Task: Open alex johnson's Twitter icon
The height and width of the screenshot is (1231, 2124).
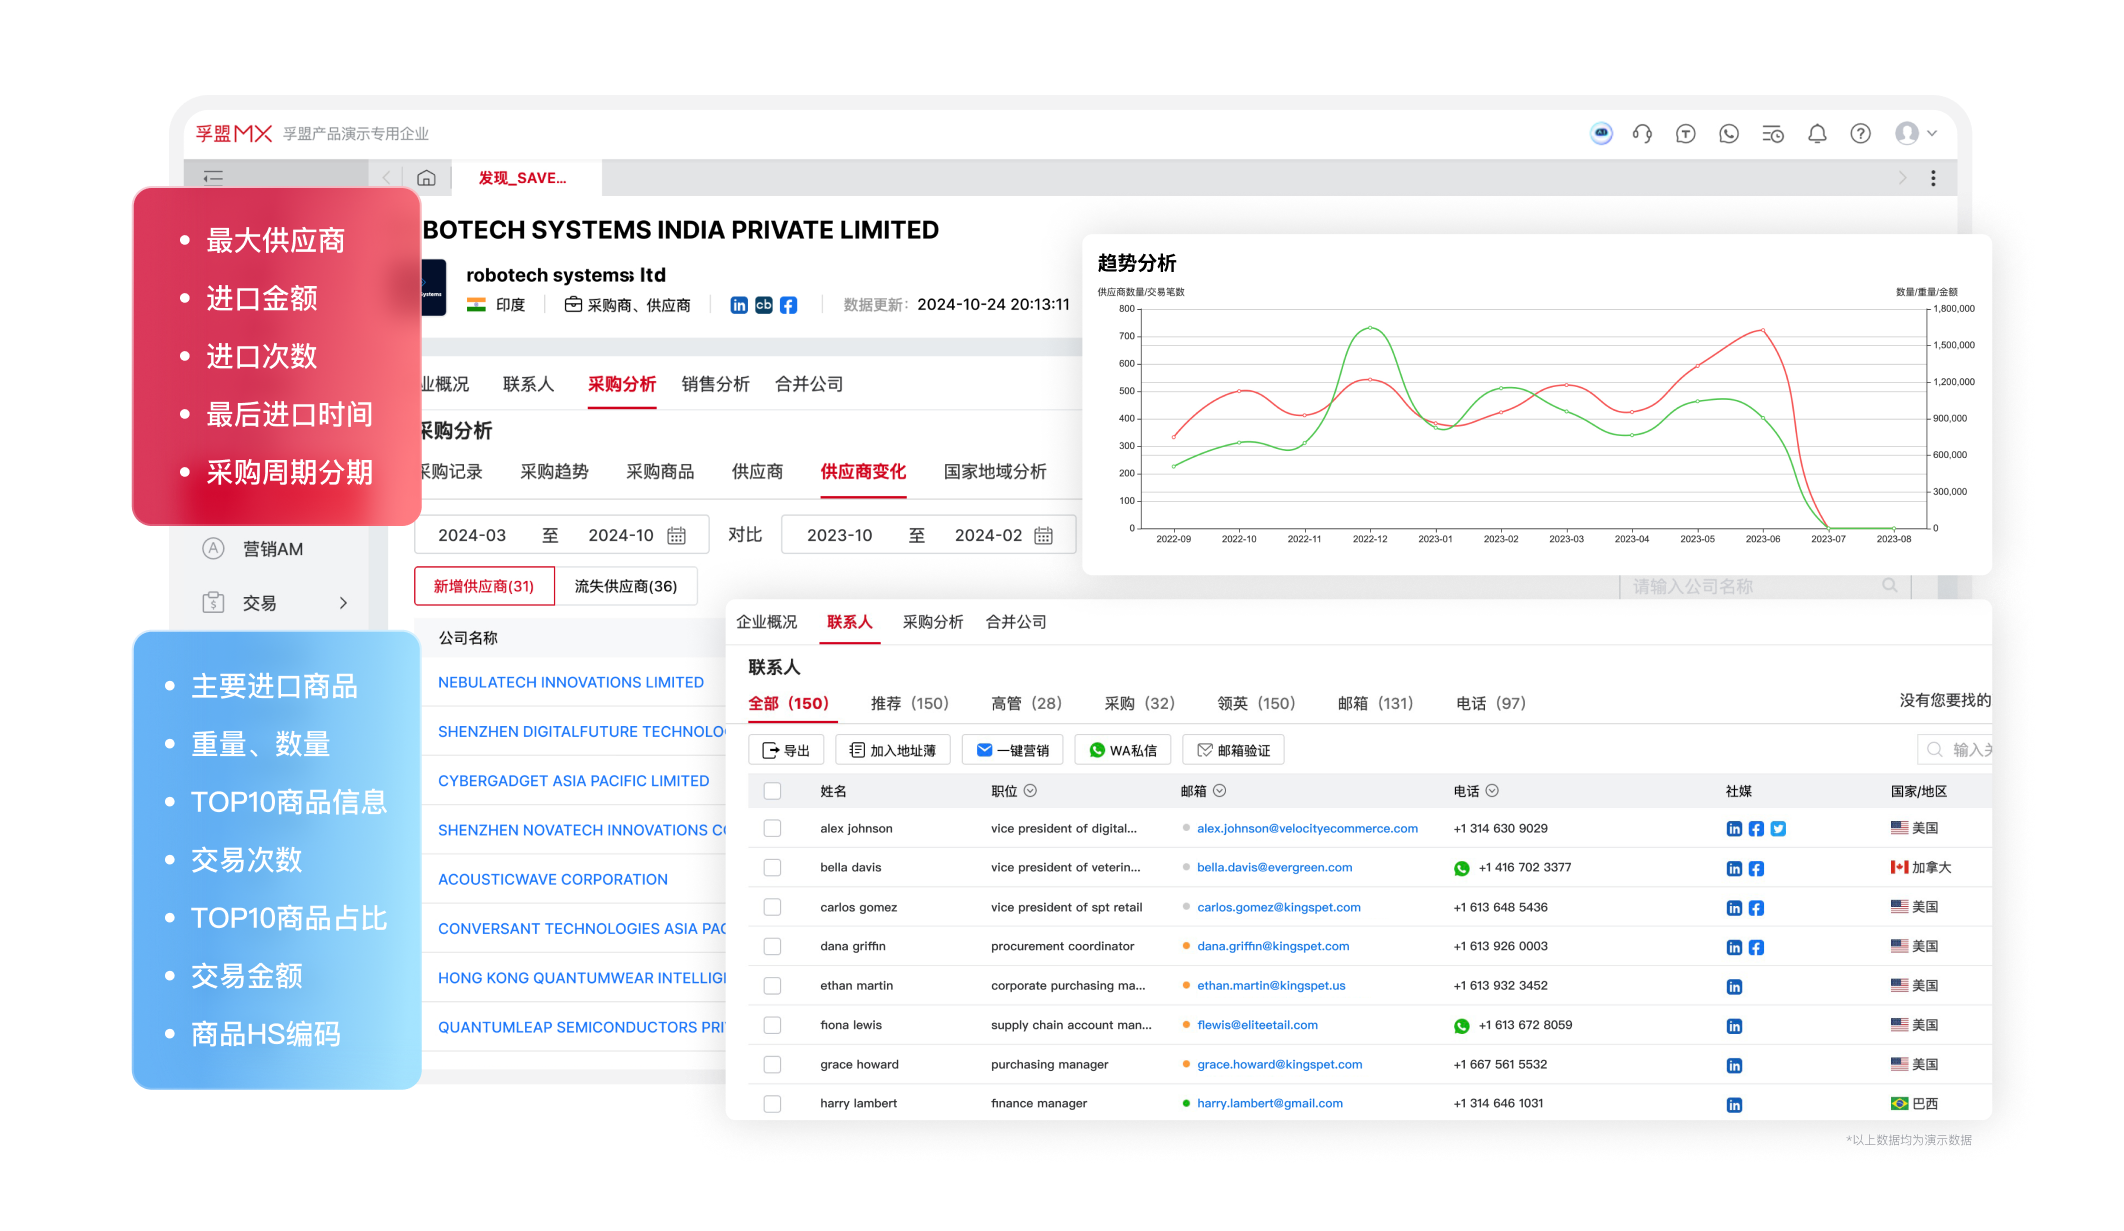Action: (1778, 829)
